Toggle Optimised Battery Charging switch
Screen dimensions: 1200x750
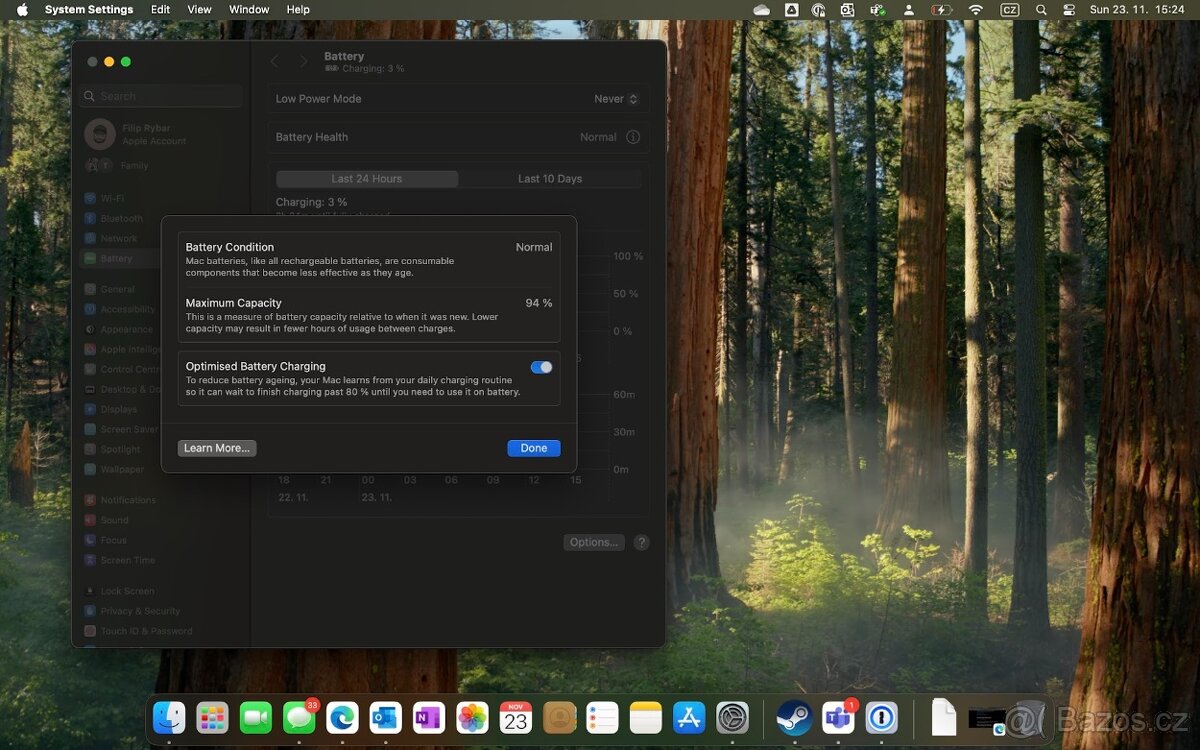pos(541,367)
